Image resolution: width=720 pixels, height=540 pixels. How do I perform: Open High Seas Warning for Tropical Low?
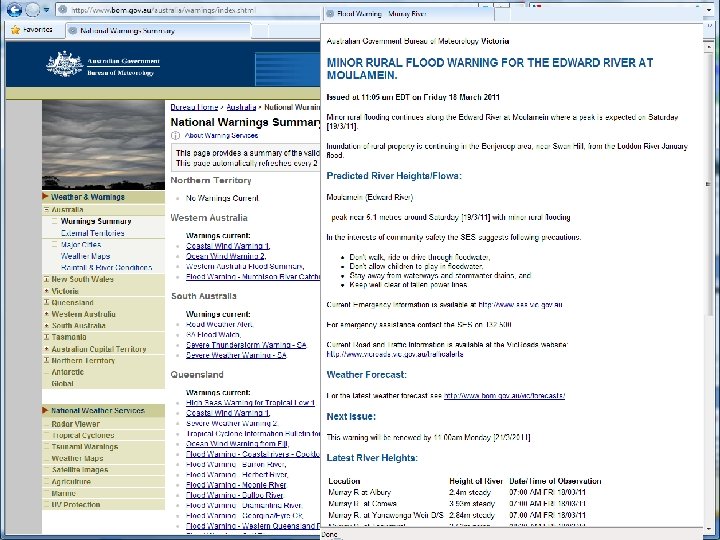coord(250,403)
